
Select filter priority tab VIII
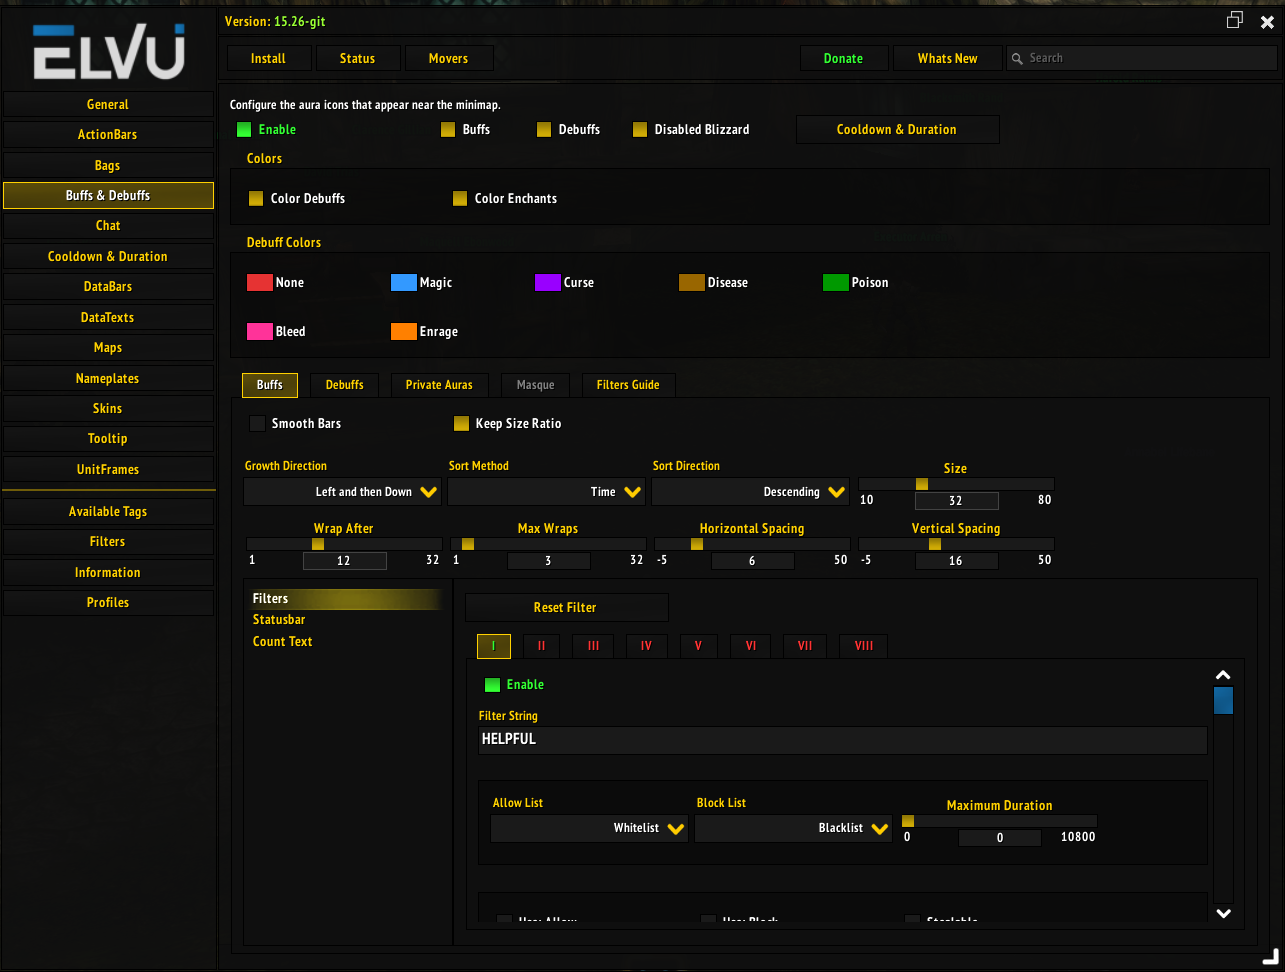pos(864,646)
